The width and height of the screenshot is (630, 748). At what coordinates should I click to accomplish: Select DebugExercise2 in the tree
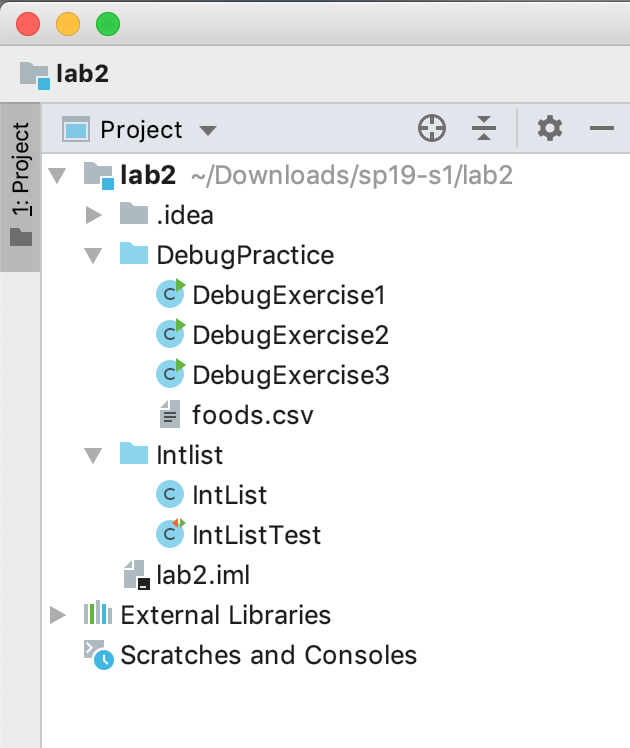(290, 335)
